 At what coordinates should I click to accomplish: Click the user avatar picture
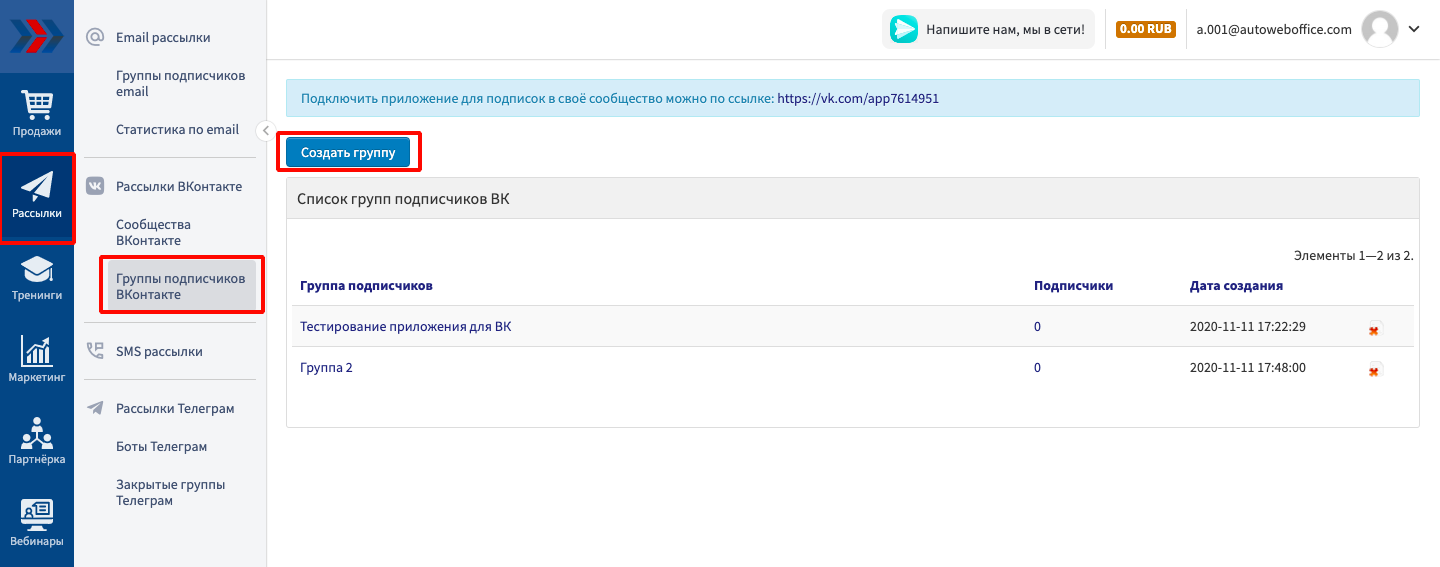pyautogui.click(x=1380, y=30)
